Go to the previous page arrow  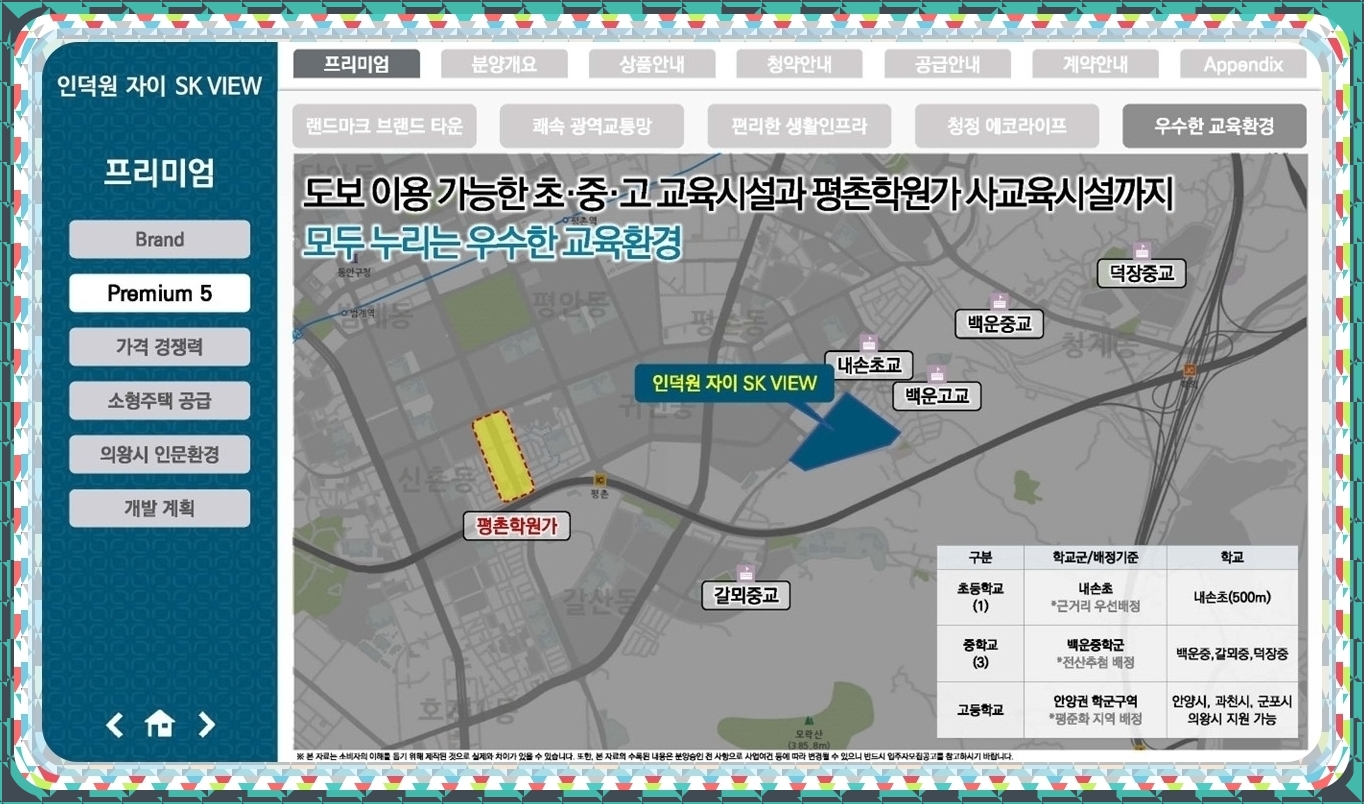pos(115,724)
